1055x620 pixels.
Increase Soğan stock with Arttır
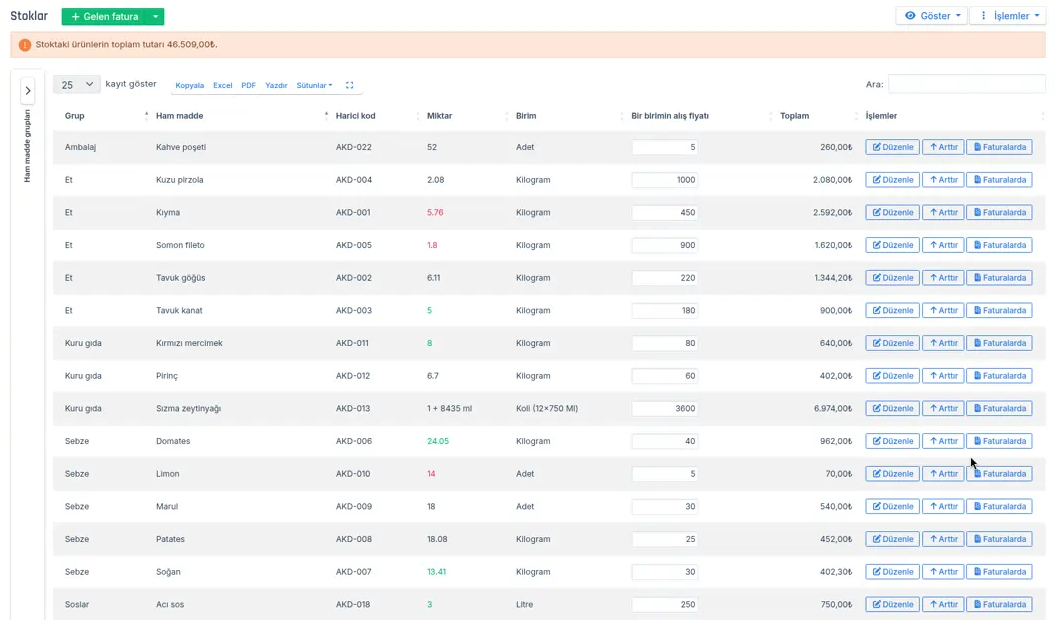(x=943, y=572)
